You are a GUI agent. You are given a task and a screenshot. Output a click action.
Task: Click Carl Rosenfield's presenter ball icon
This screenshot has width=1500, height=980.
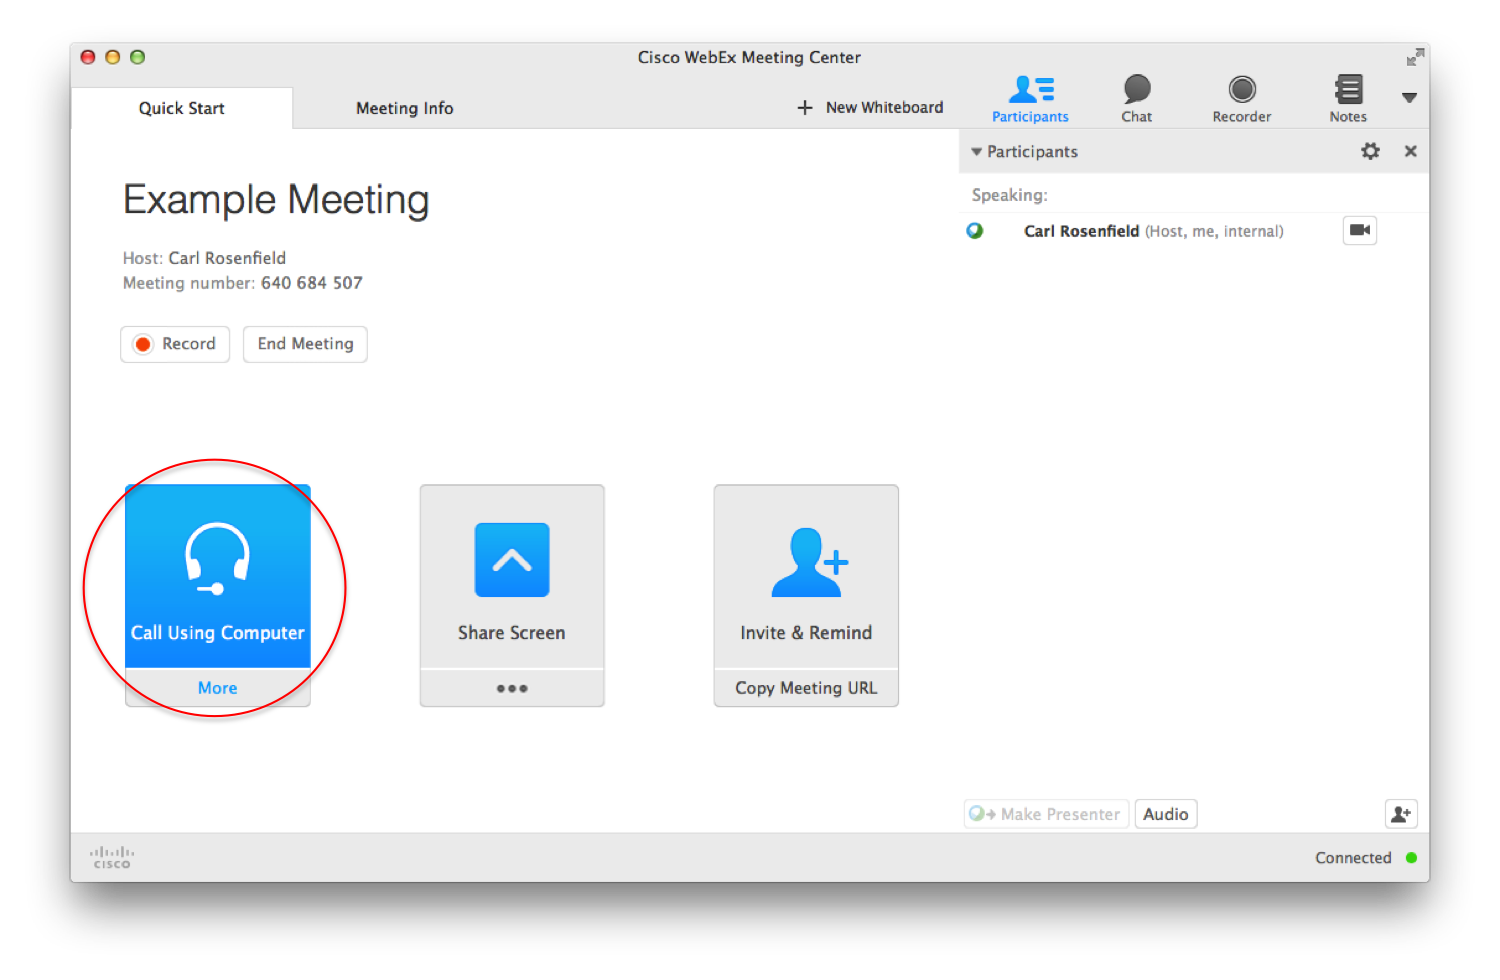point(975,231)
